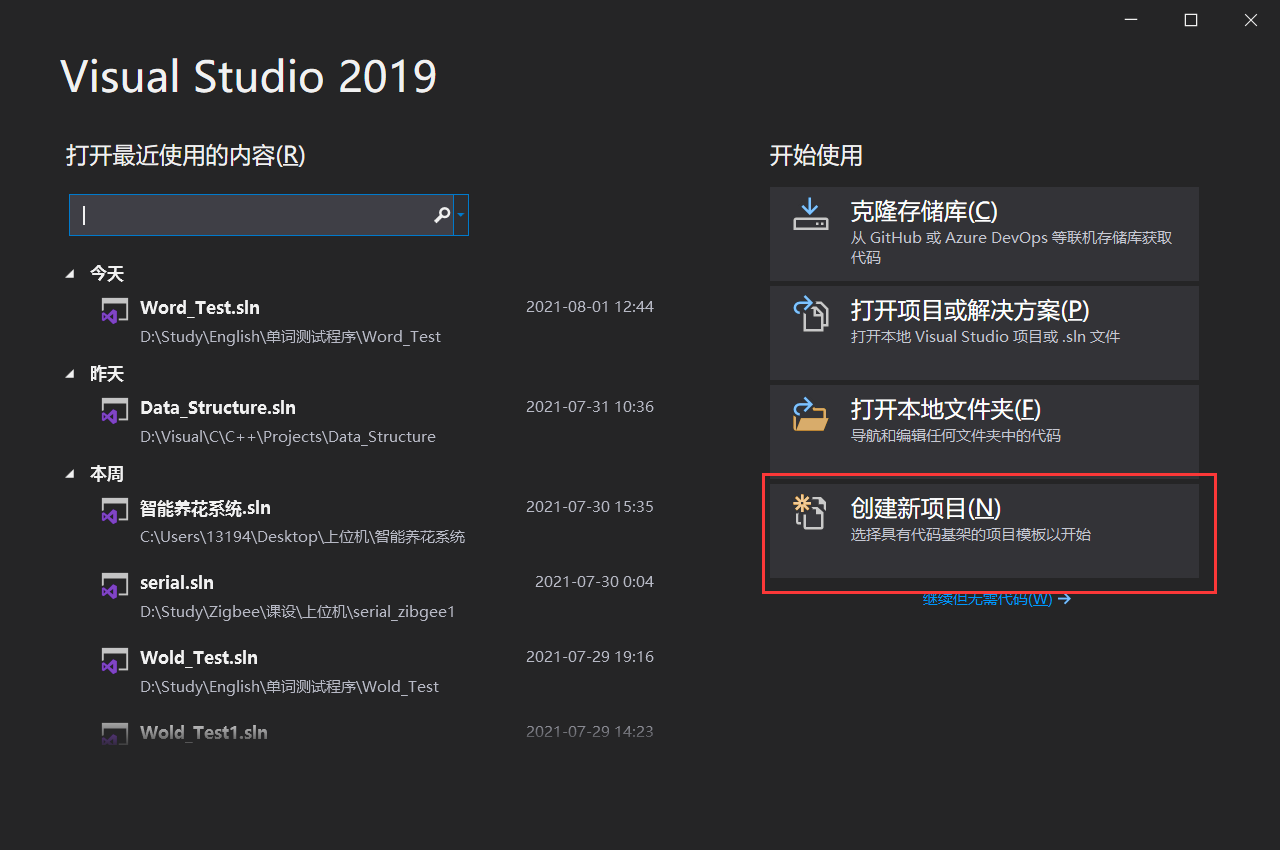Click timestamp 2021-07-29 14:23
This screenshot has height=850, width=1280.
point(590,732)
